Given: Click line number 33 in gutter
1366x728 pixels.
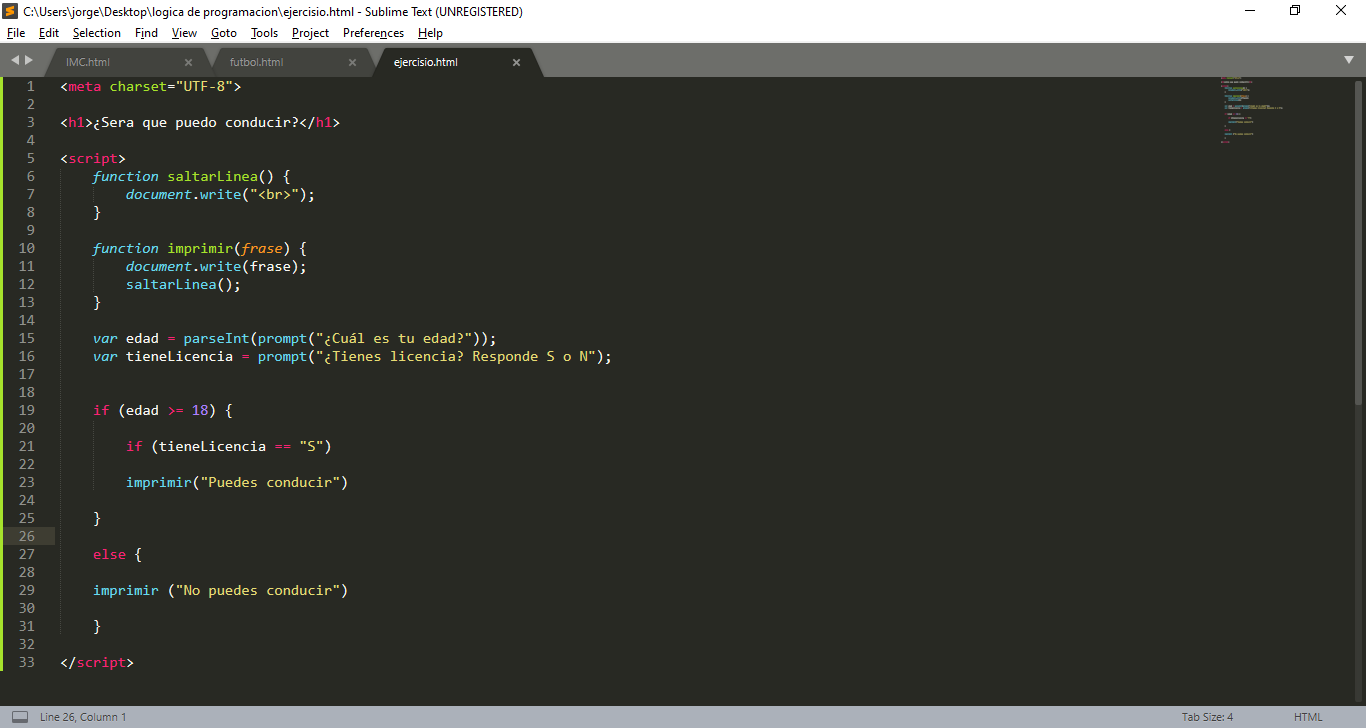Looking at the screenshot, I should (26, 662).
